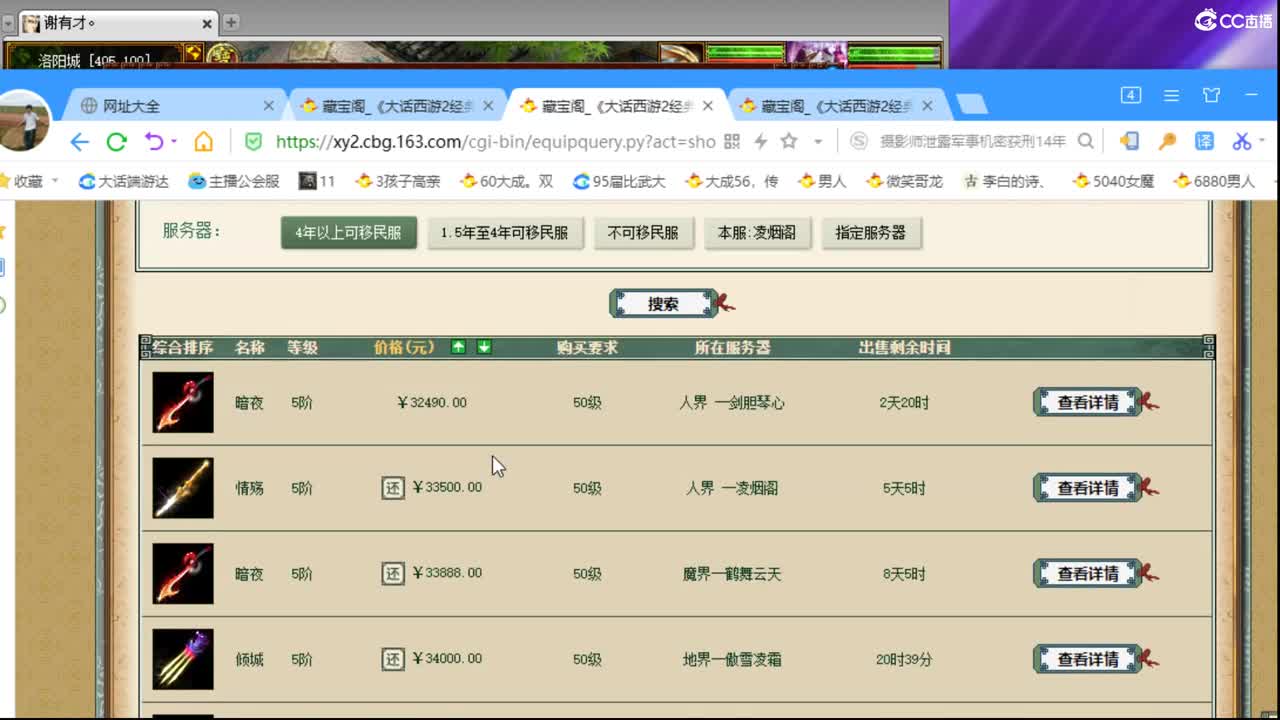Close the active 藏宝阁 tab
1280x720 pixels.
tap(708, 106)
